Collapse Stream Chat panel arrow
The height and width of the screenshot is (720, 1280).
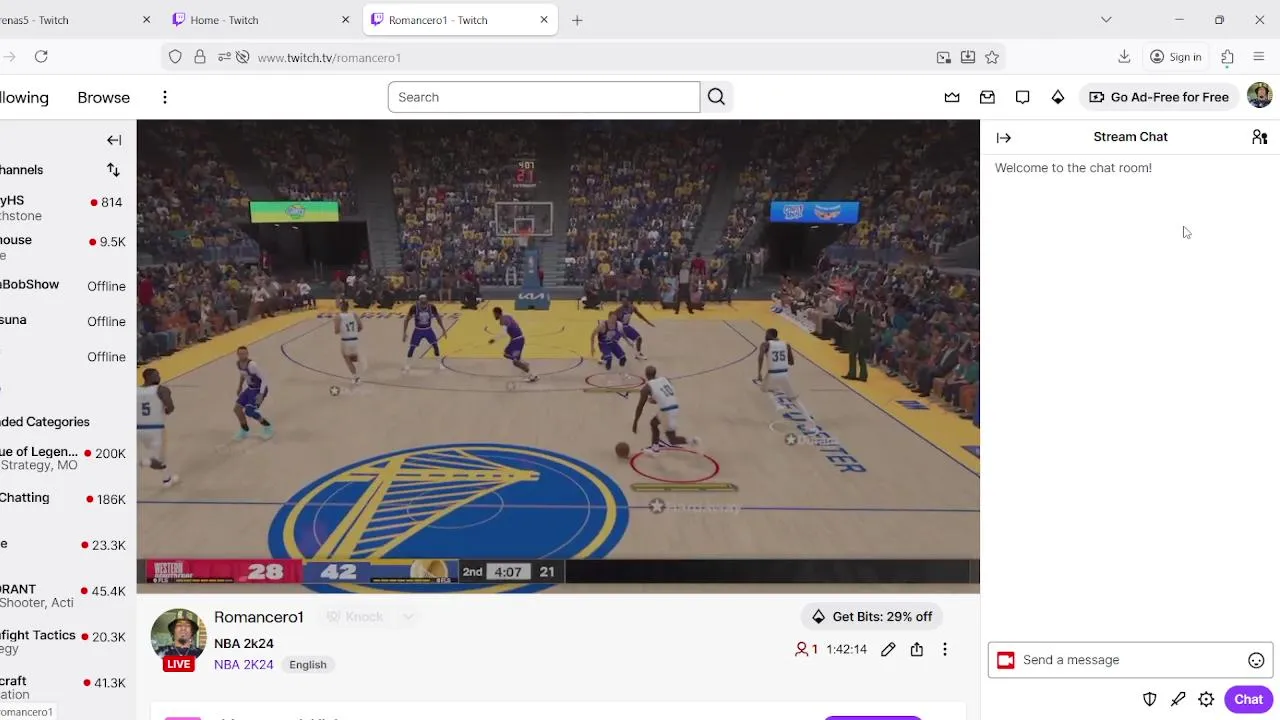click(1004, 138)
